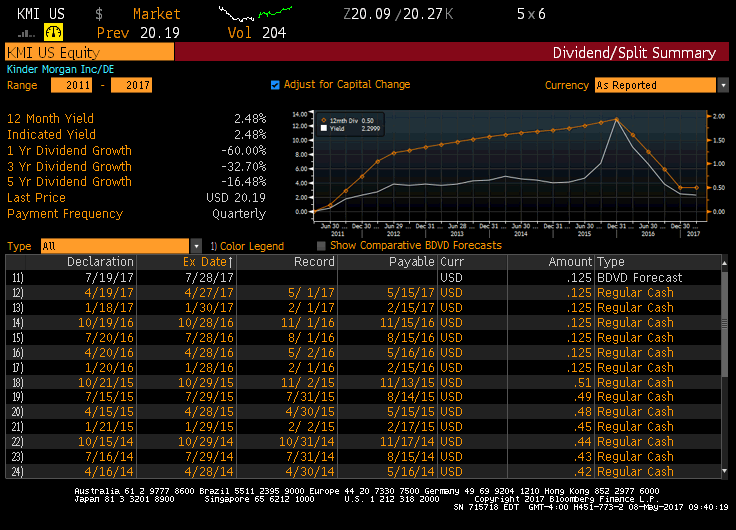Click the signal bars icon beside gauge
736x530 pixels.
pyautogui.click(x=26, y=33)
